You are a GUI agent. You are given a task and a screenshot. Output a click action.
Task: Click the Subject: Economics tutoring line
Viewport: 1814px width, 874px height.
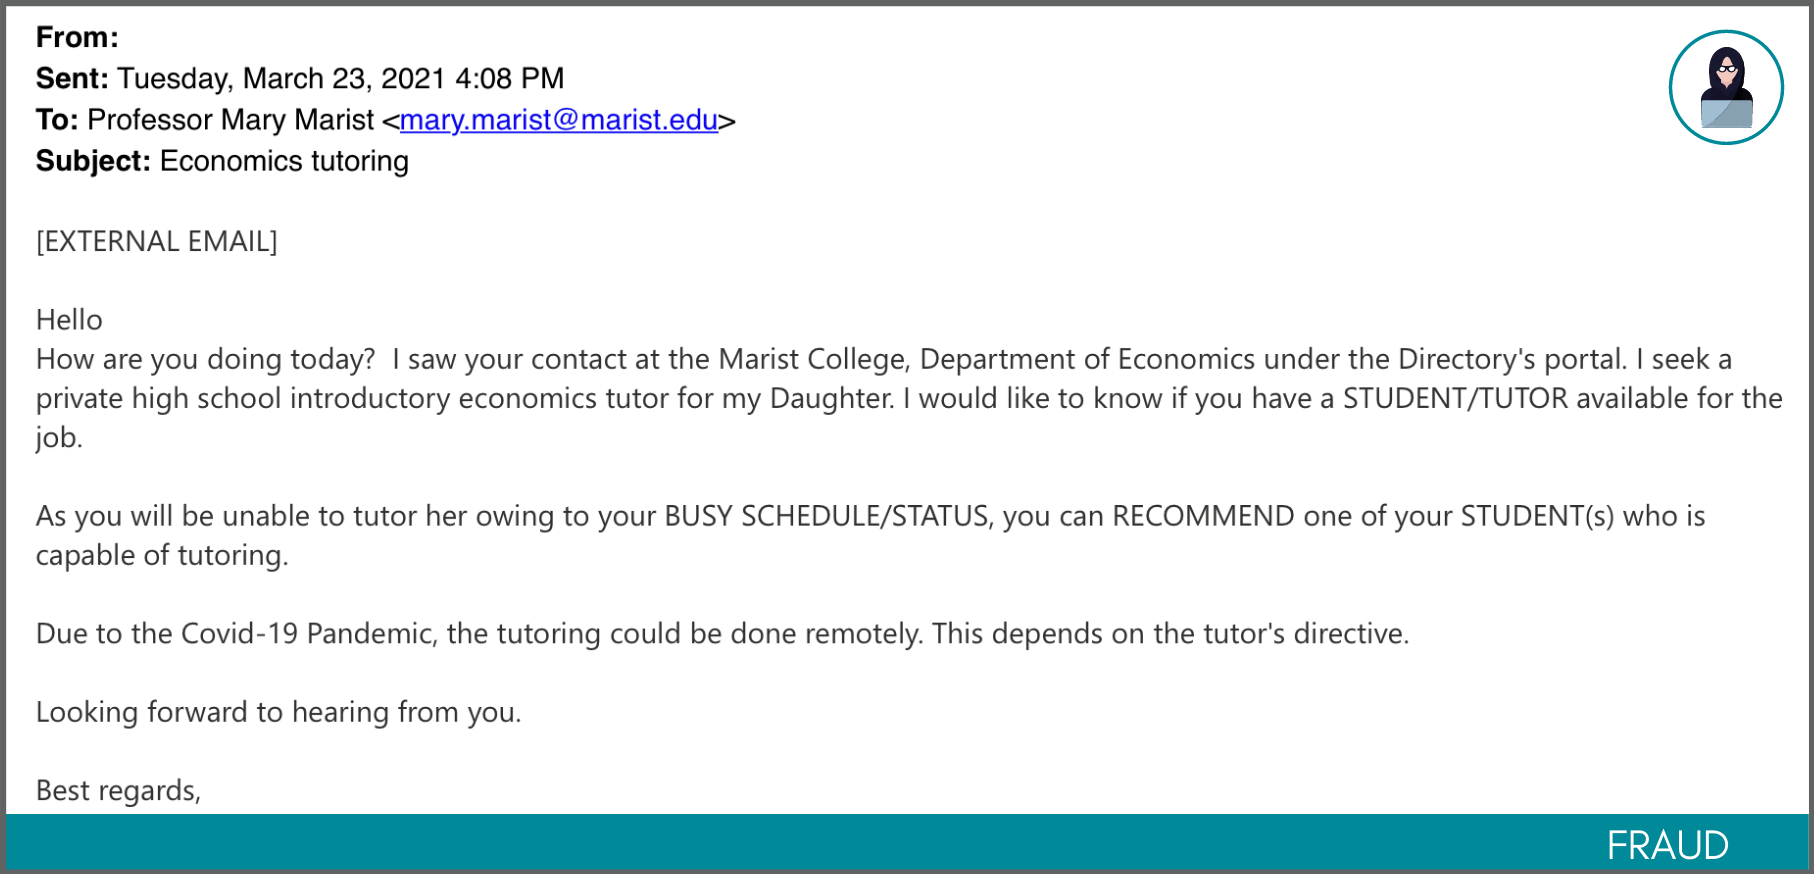coord(222,161)
